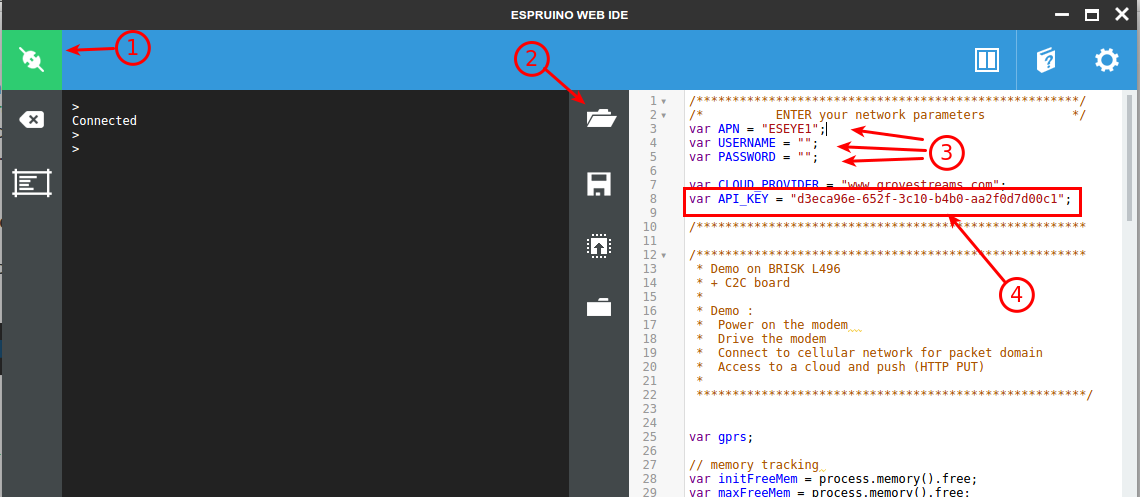Collapse the code fold arrow at line 1
This screenshot has height=497, width=1141.
(x=664, y=101)
